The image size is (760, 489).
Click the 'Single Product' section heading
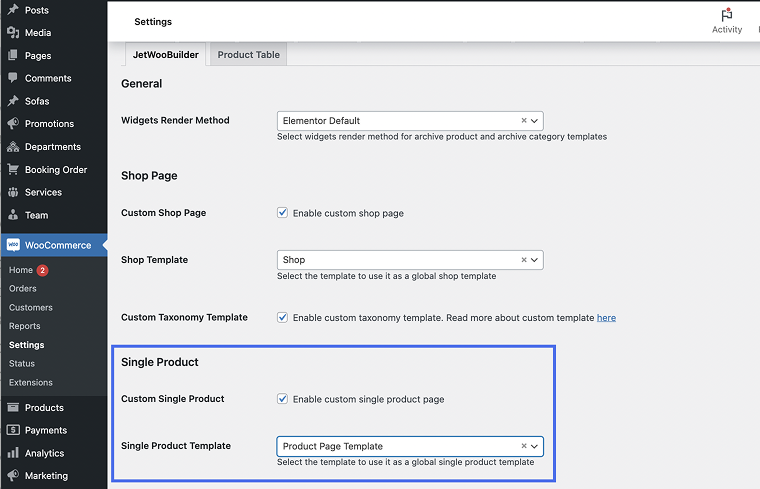(x=159, y=362)
